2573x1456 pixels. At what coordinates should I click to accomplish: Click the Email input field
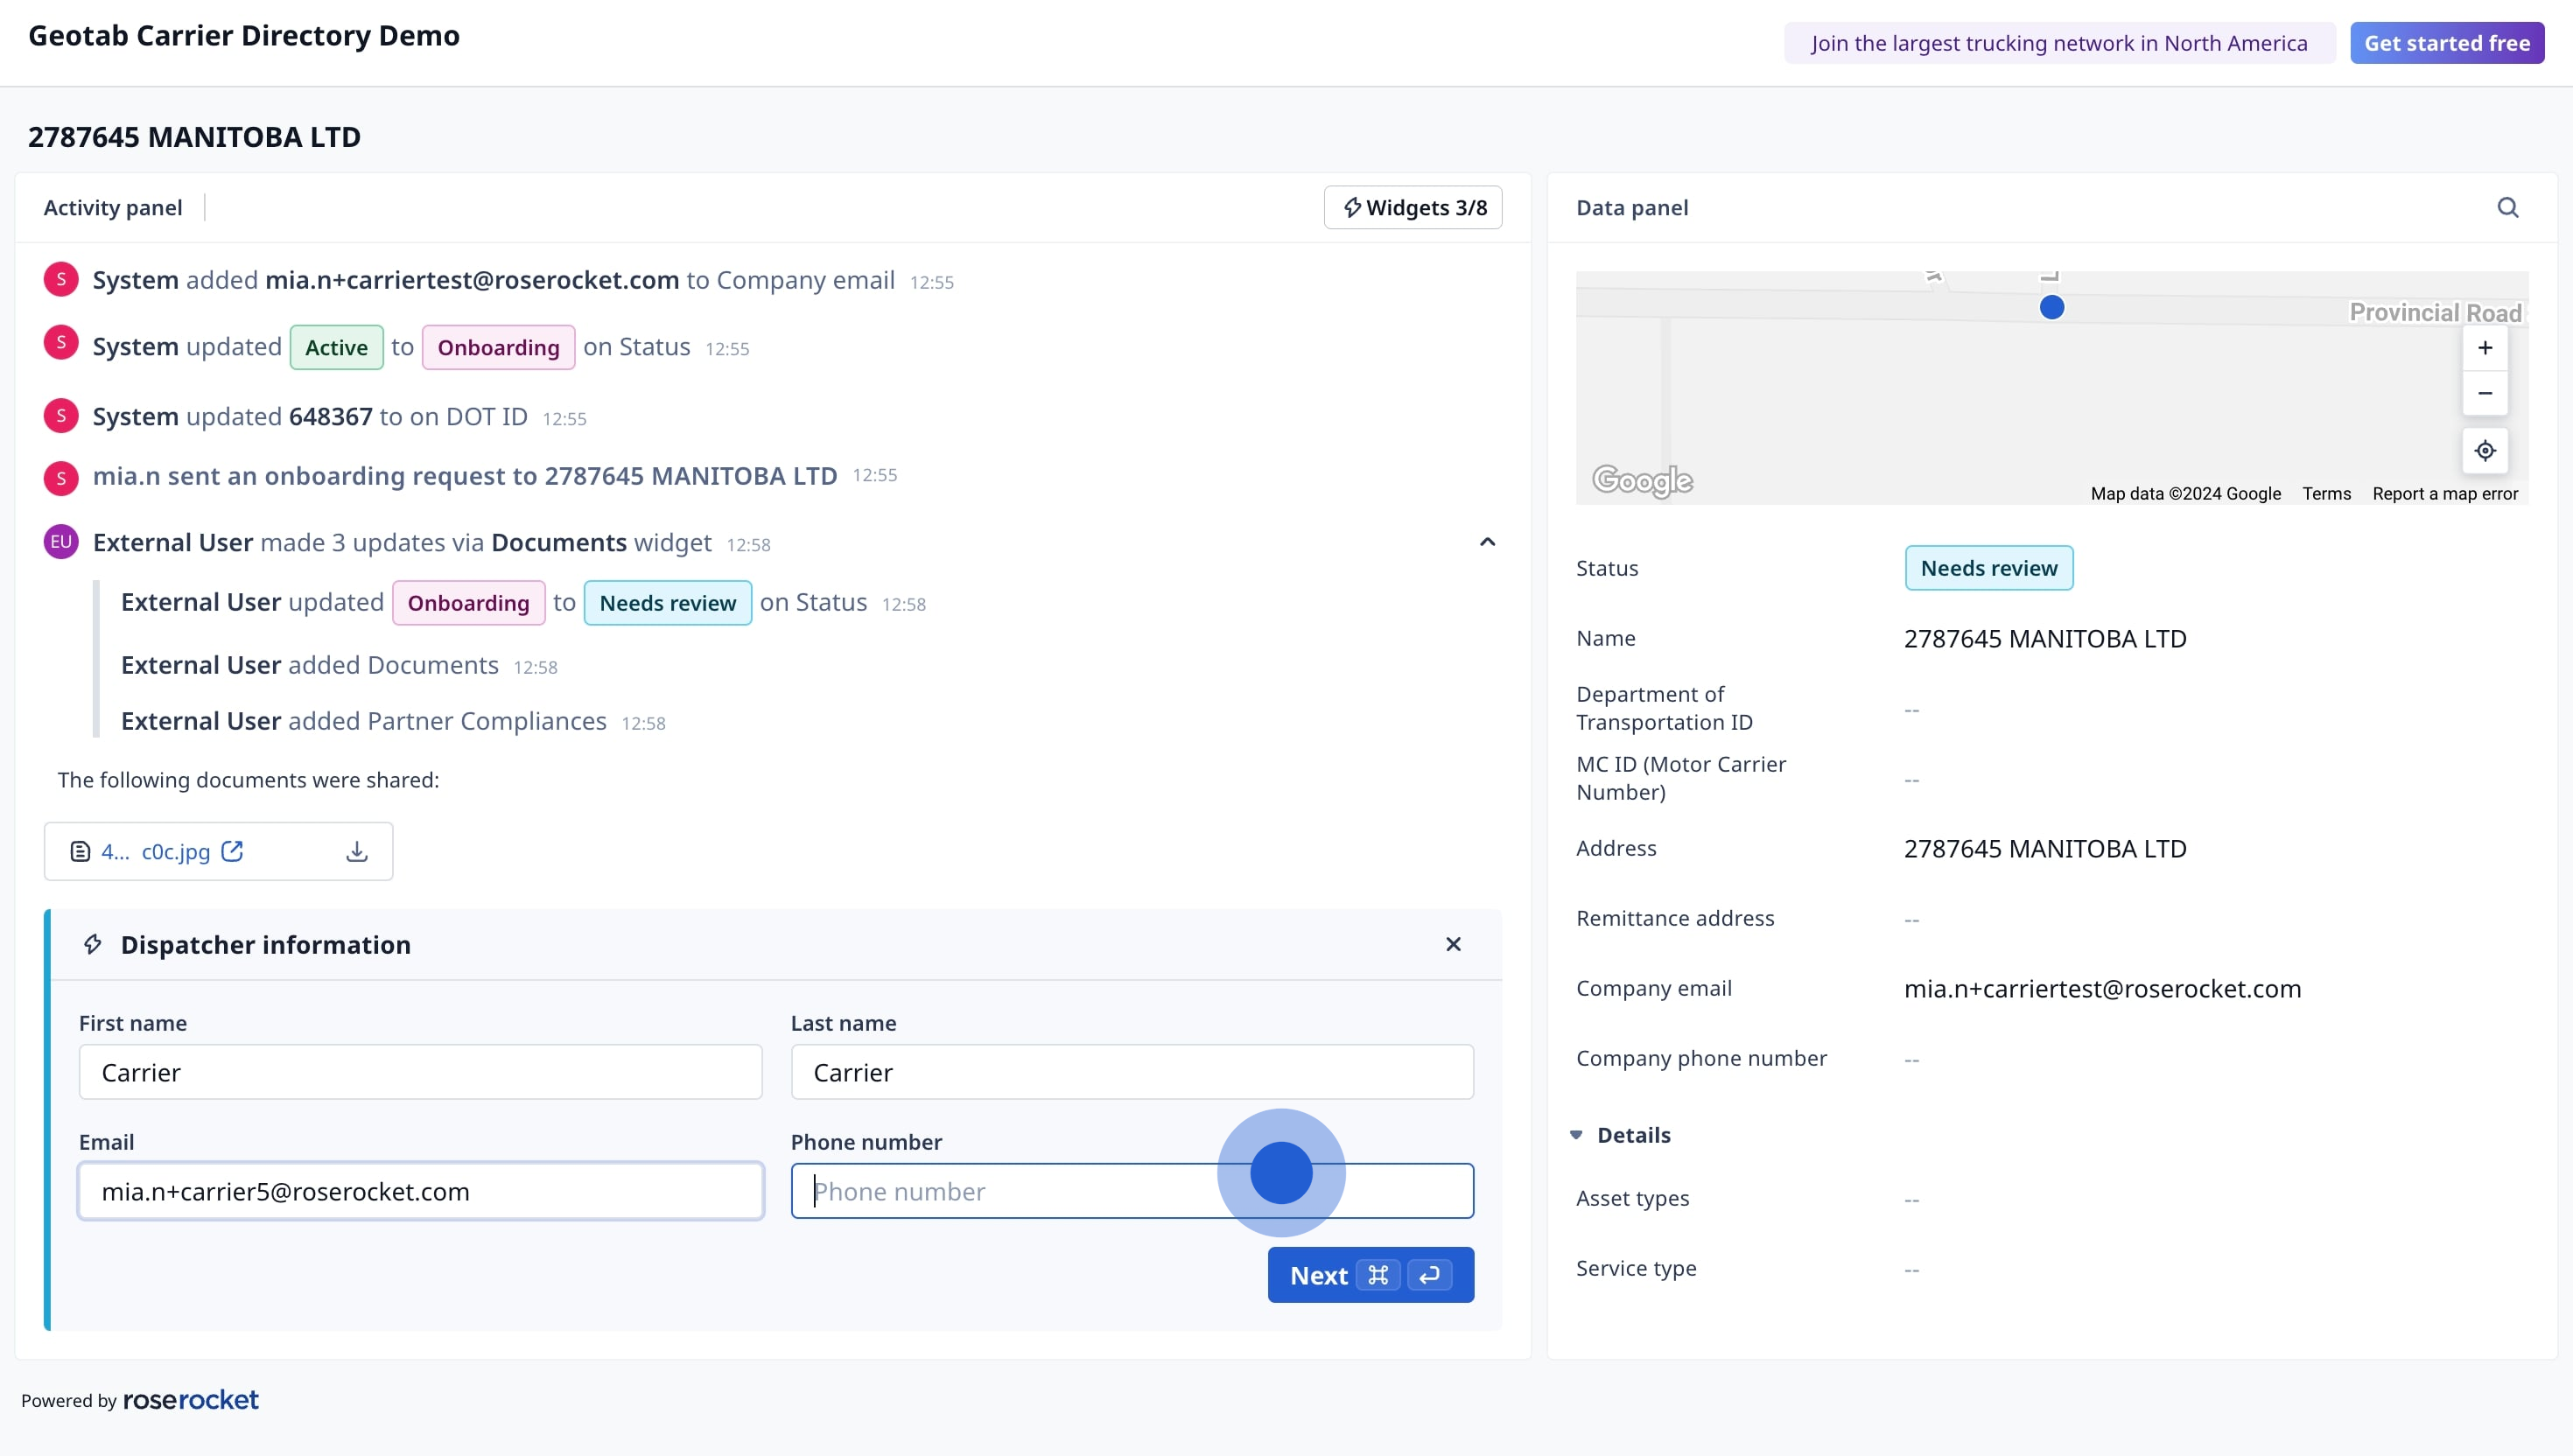tap(421, 1191)
